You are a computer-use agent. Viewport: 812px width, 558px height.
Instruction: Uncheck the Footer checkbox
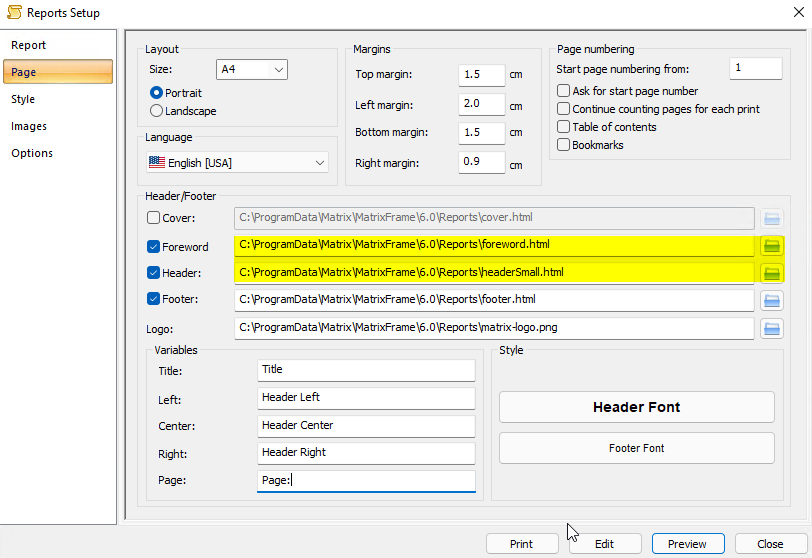(153, 299)
